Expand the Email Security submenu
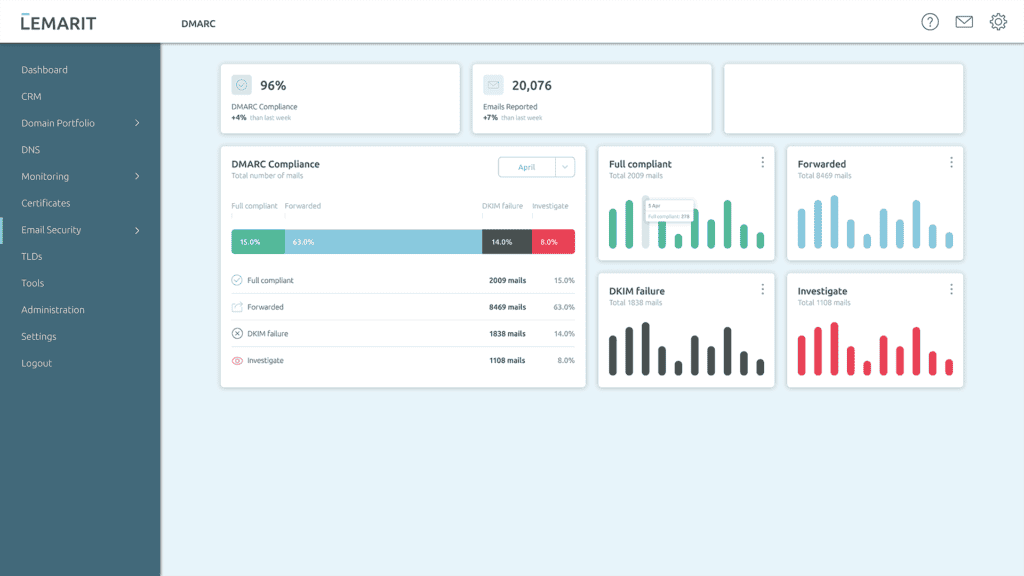This screenshot has height=576, width=1024. [137, 230]
